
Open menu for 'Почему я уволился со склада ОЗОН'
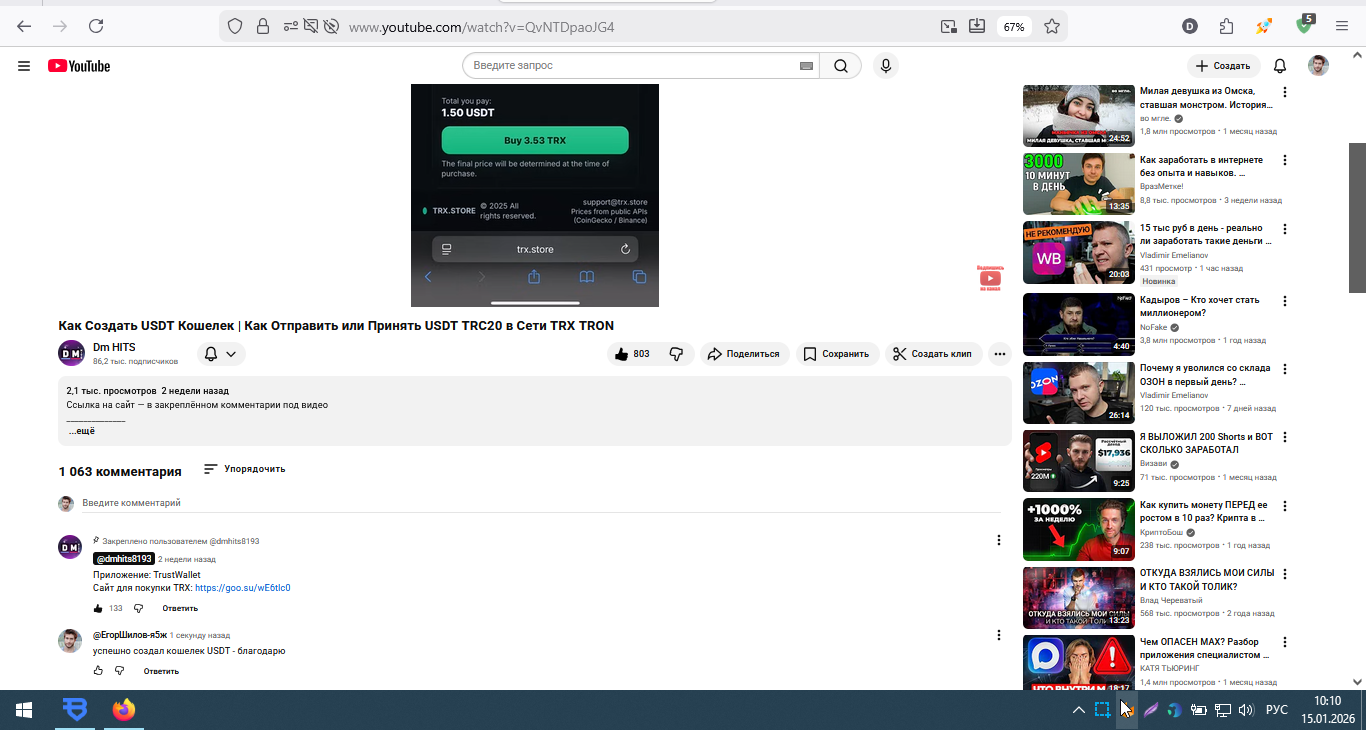tap(1285, 368)
